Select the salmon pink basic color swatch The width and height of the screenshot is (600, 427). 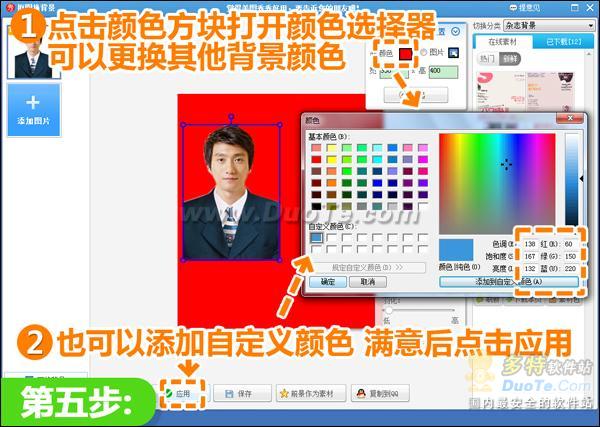click(x=316, y=148)
